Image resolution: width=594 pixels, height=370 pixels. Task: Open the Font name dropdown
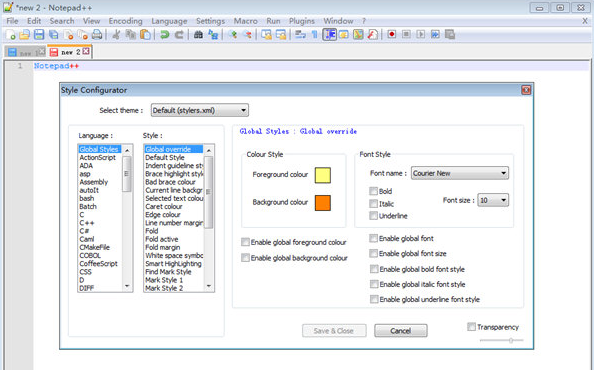[460, 173]
